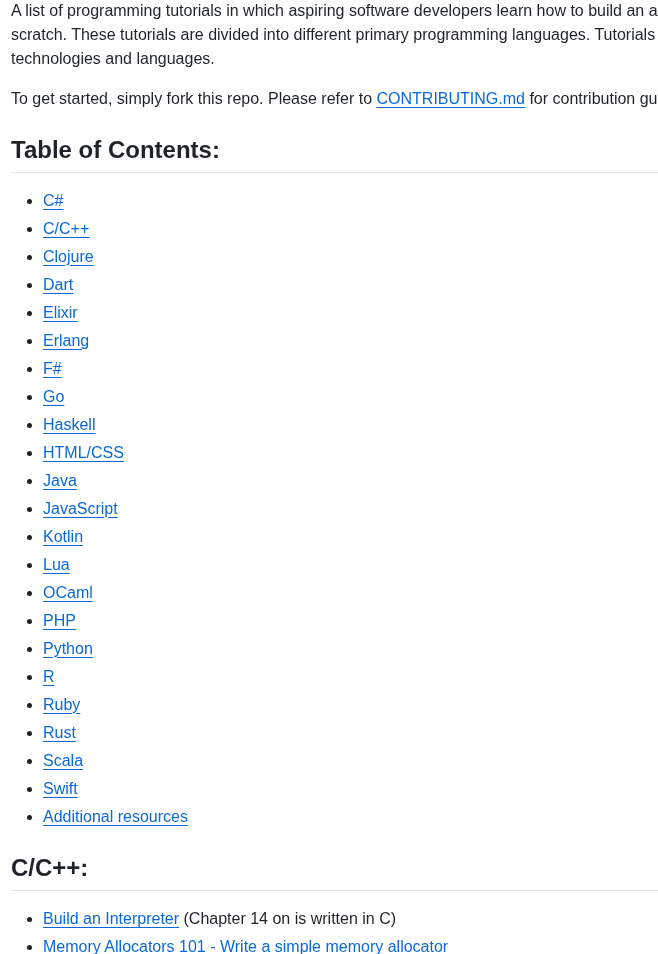Open the OCaml section link
This screenshot has height=954, width=658.
click(x=68, y=593)
